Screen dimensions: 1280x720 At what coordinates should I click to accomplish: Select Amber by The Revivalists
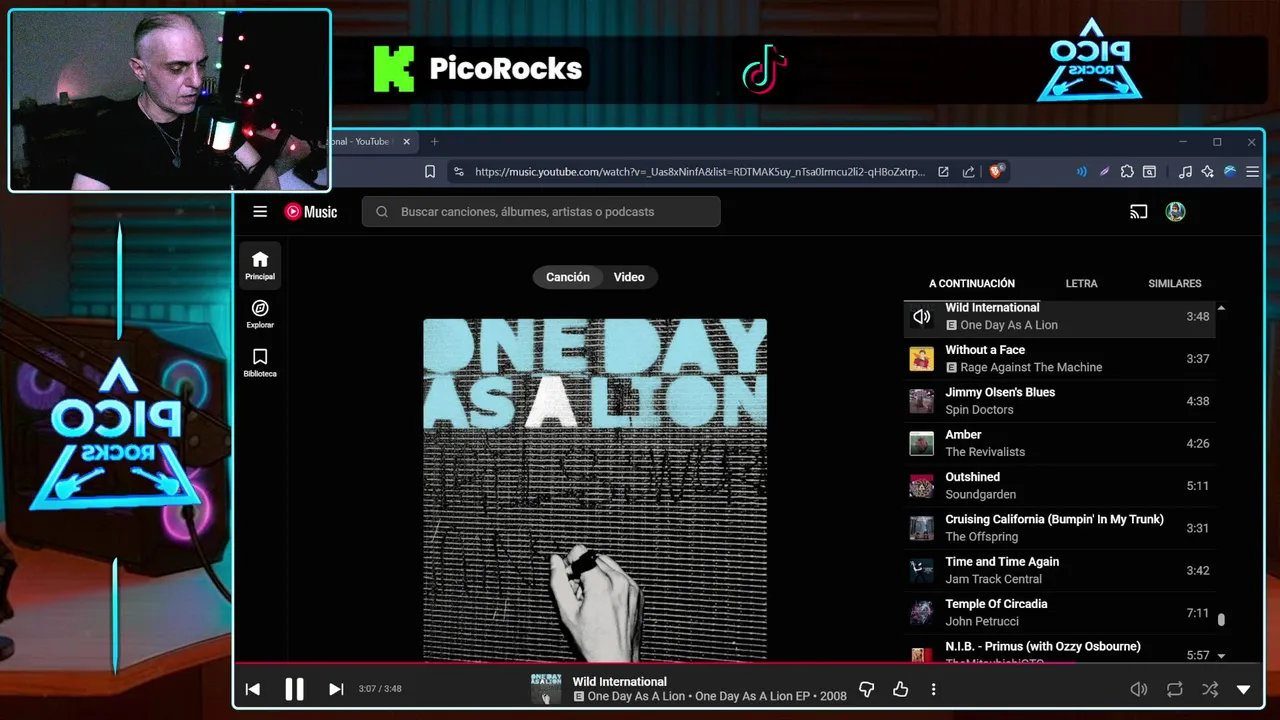pos(1059,443)
